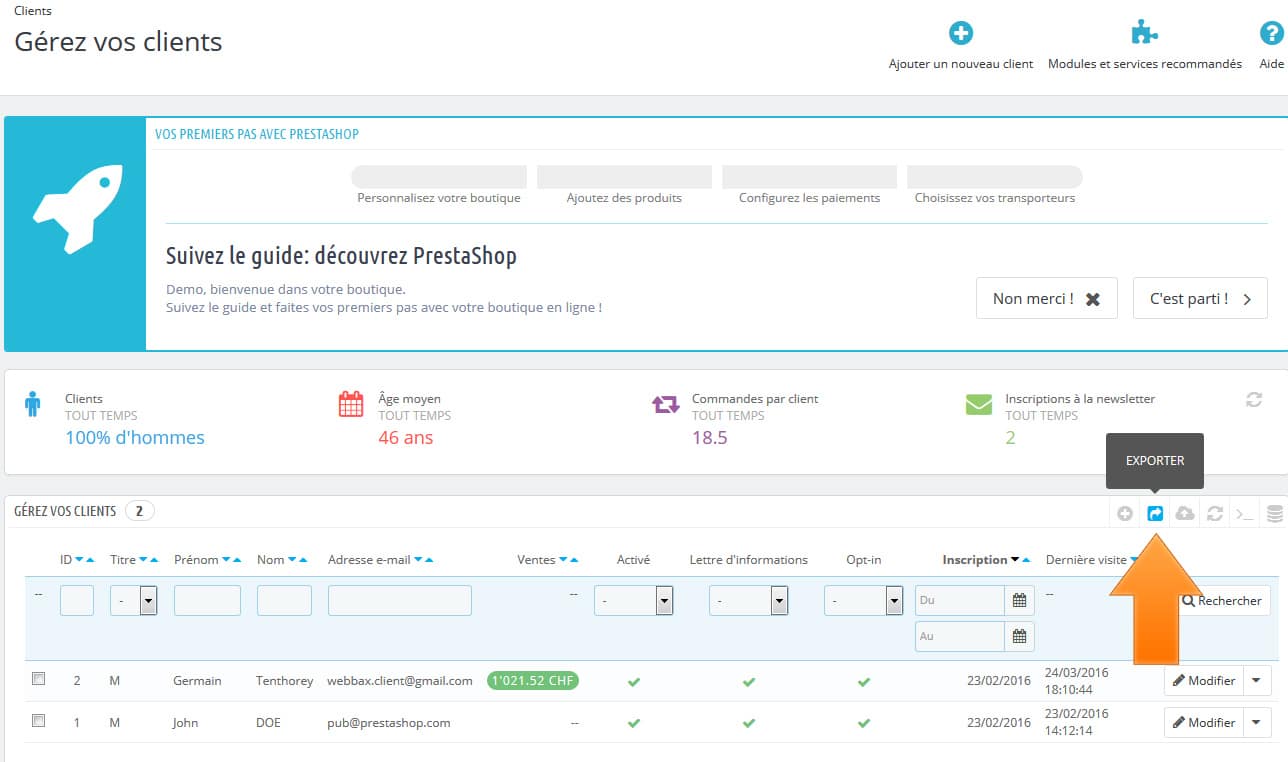This screenshot has height=762, width=1288.
Task: Click the blue Exporter icon
Action: pyautogui.click(x=1155, y=513)
